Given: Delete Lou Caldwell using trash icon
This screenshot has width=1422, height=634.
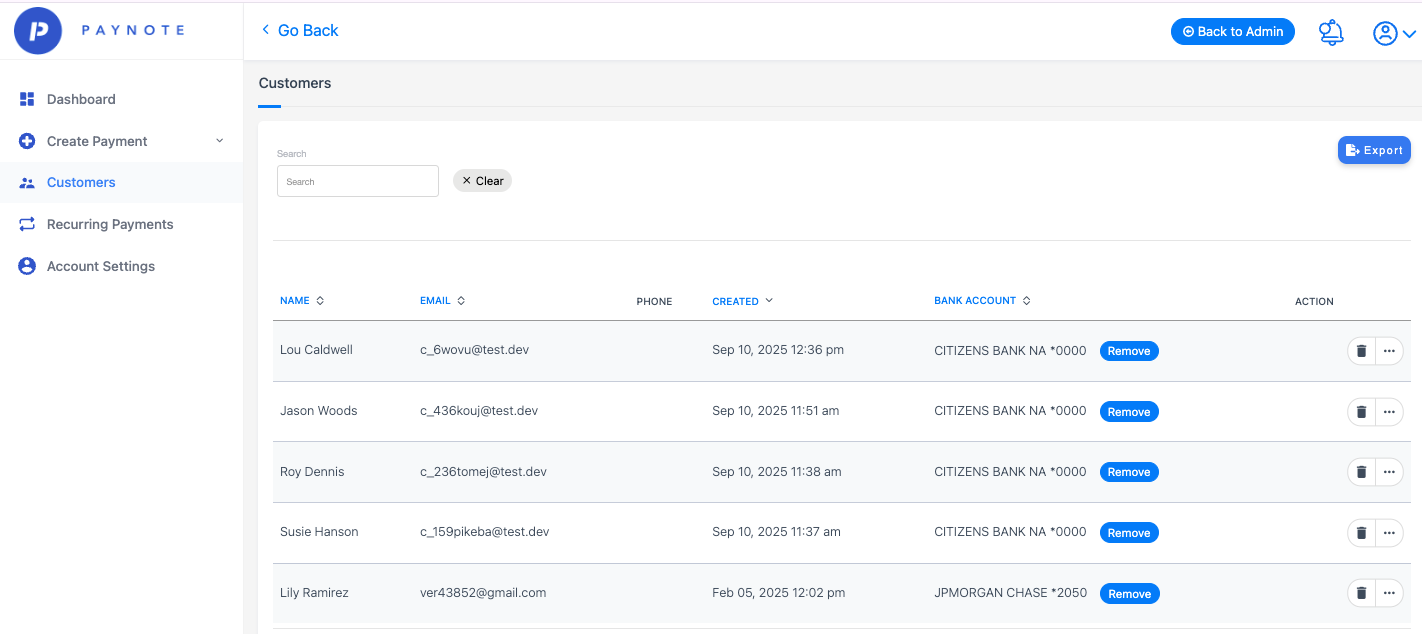Looking at the screenshot, I should pyautogui.click(x=1361, y=351).
